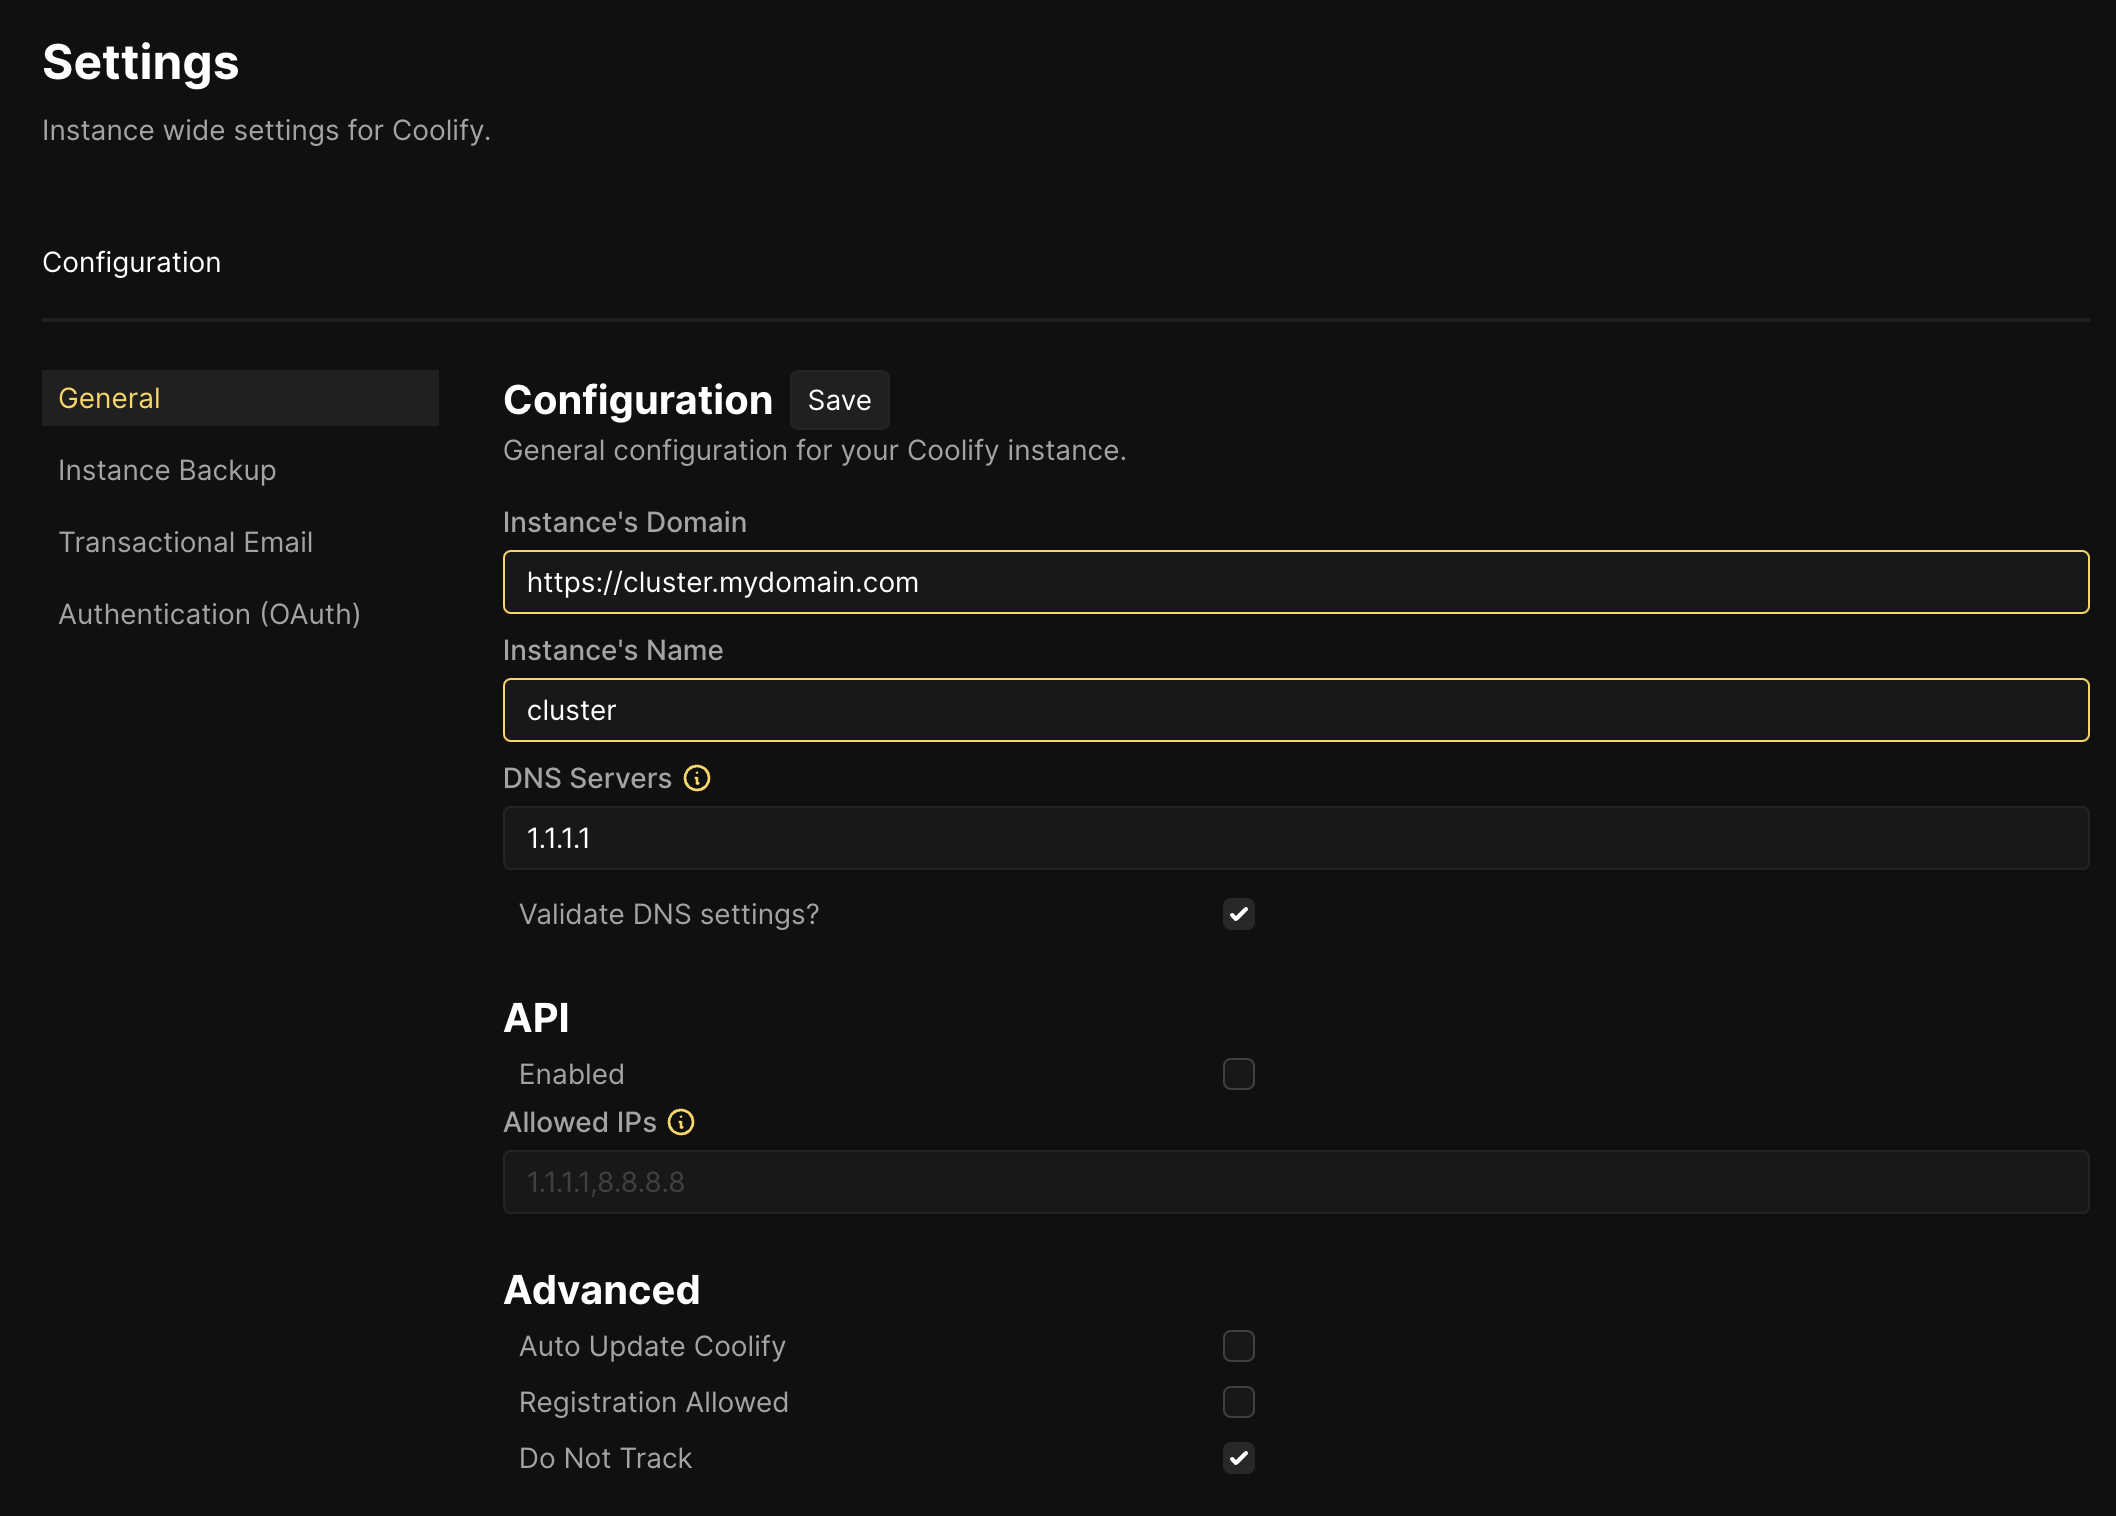Click the Instance Backup sidebar icon
The width and height of the screenshot is (2116, 1516).
(x=166, y=469)
